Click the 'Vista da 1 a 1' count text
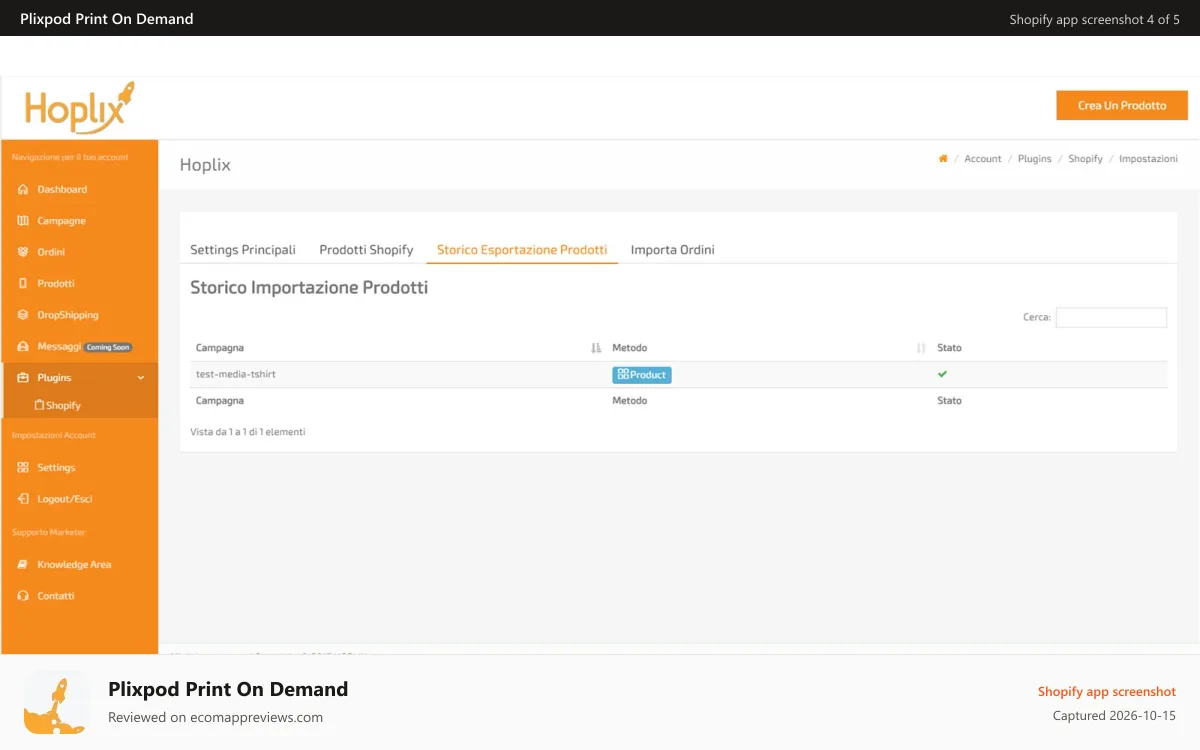The height and width of the screenshot is (750, 1200). click(x=248, y=432)
